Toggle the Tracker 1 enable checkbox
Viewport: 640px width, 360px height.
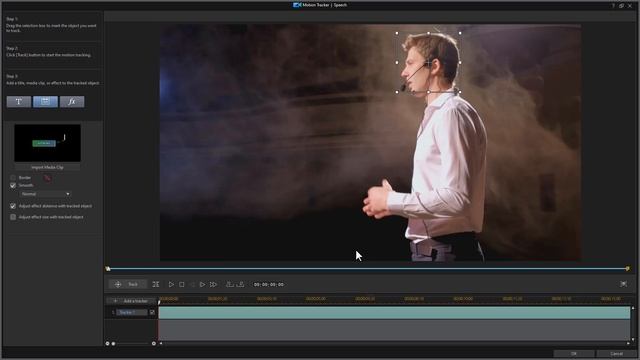(x=152, y=312)
